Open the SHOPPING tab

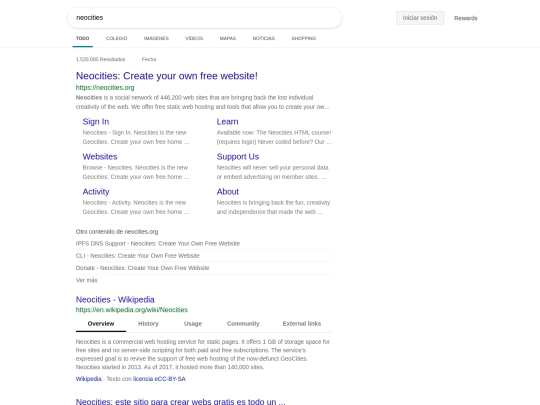point(304,38)
